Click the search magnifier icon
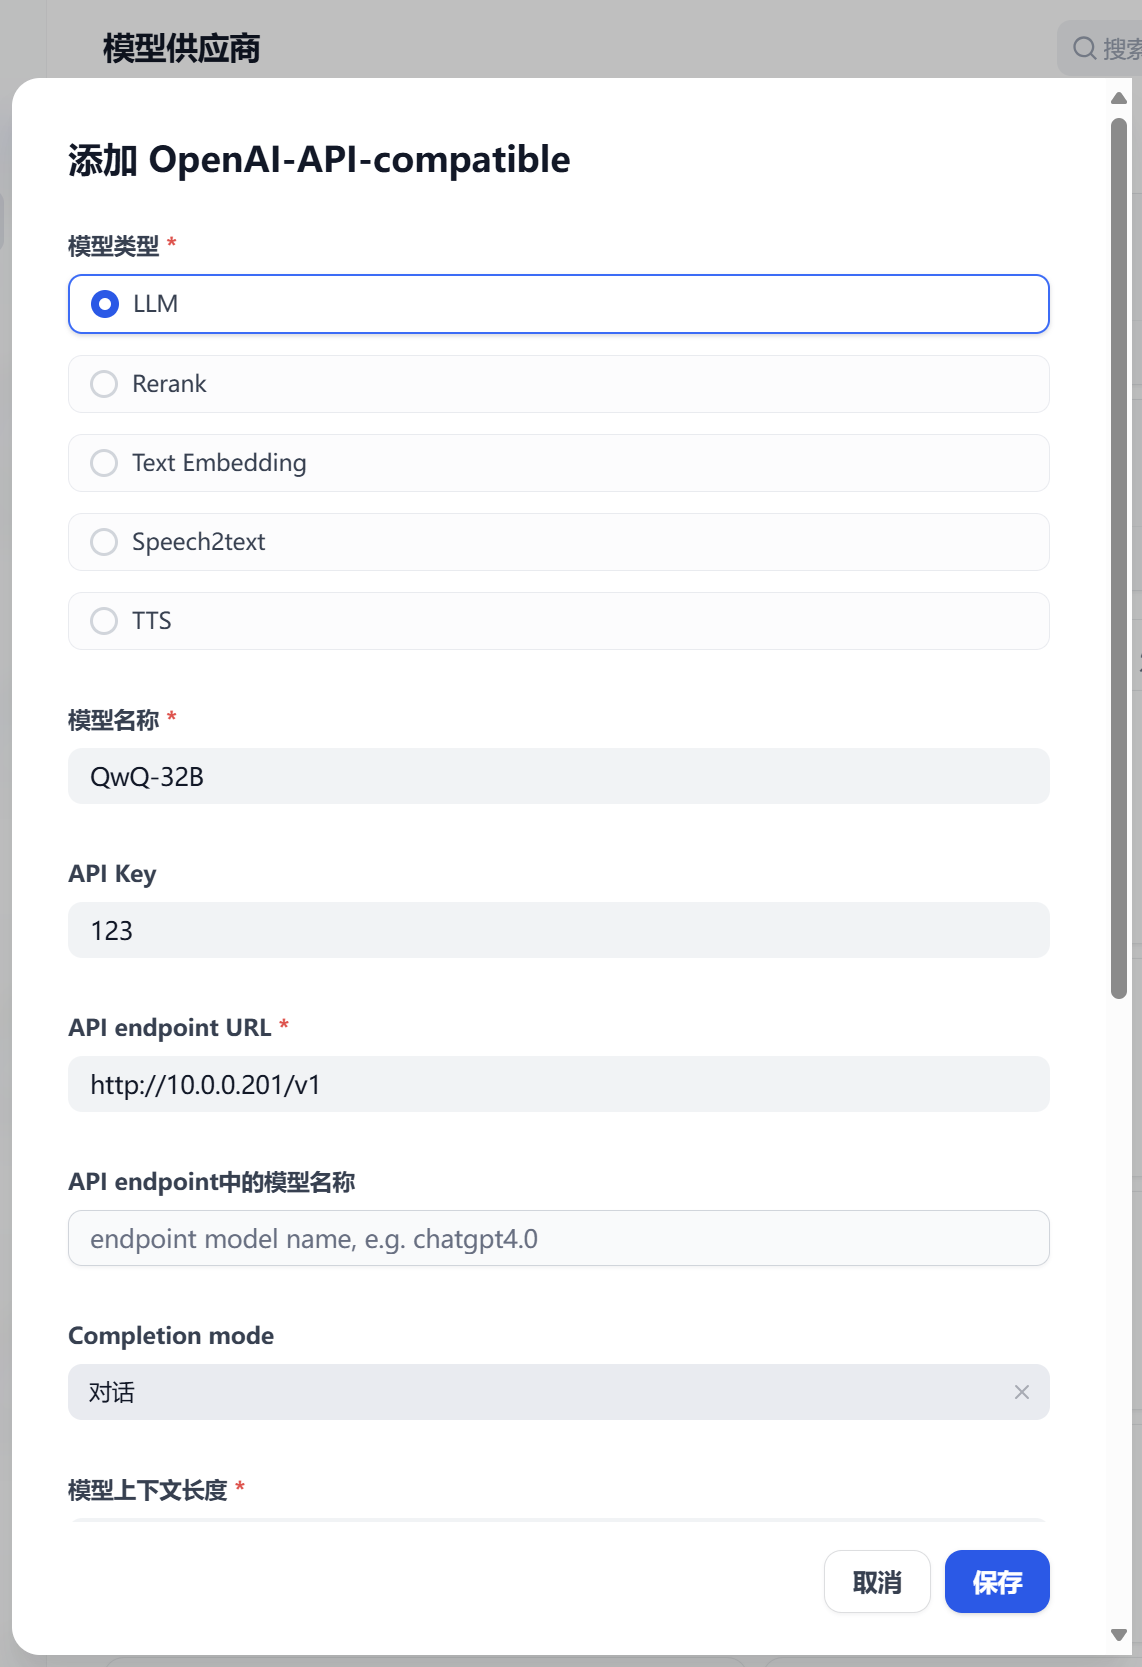This screenshot has height=1667, width=1142. pyautogui.click(x=1084, y=48)
